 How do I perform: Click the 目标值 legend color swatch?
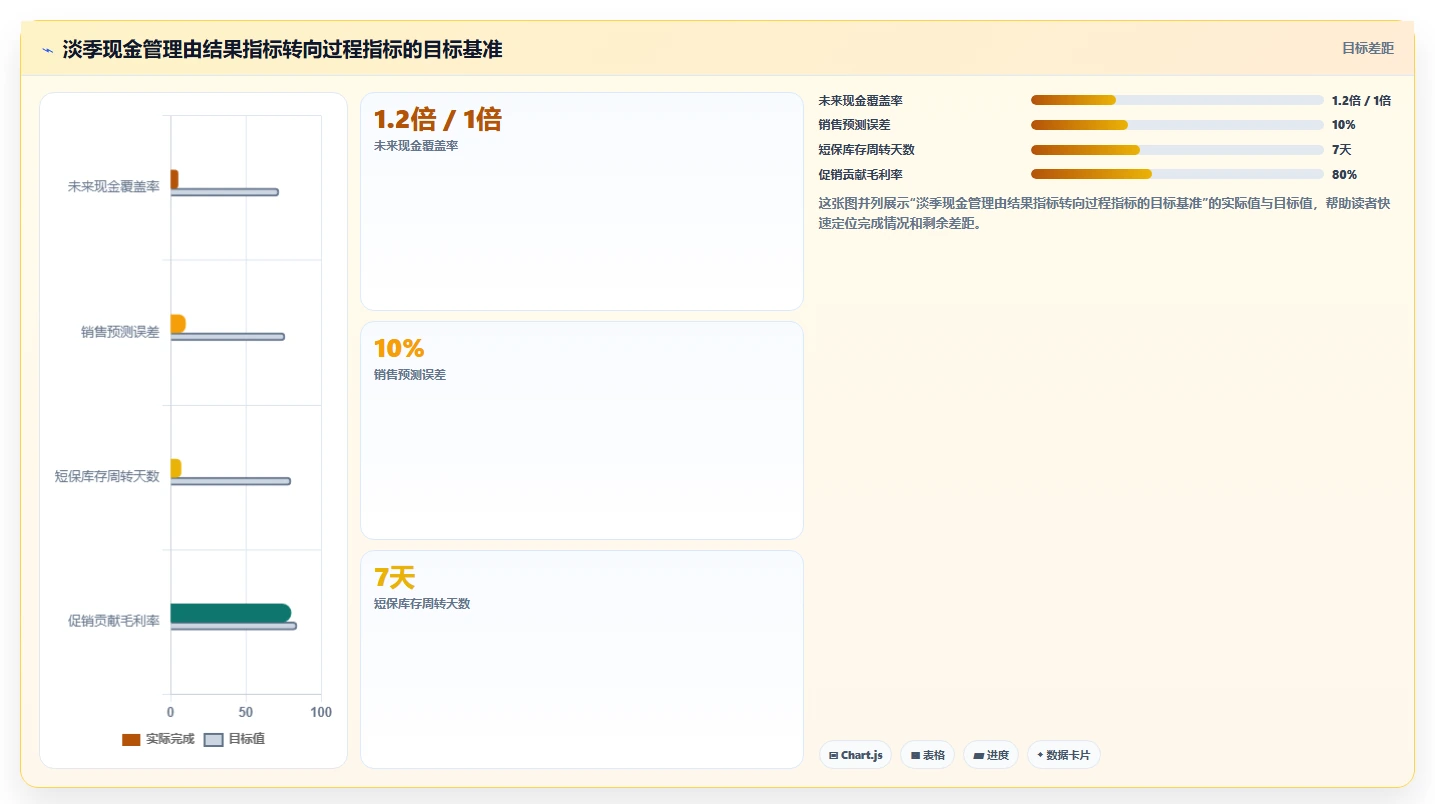tap(214, 740)
